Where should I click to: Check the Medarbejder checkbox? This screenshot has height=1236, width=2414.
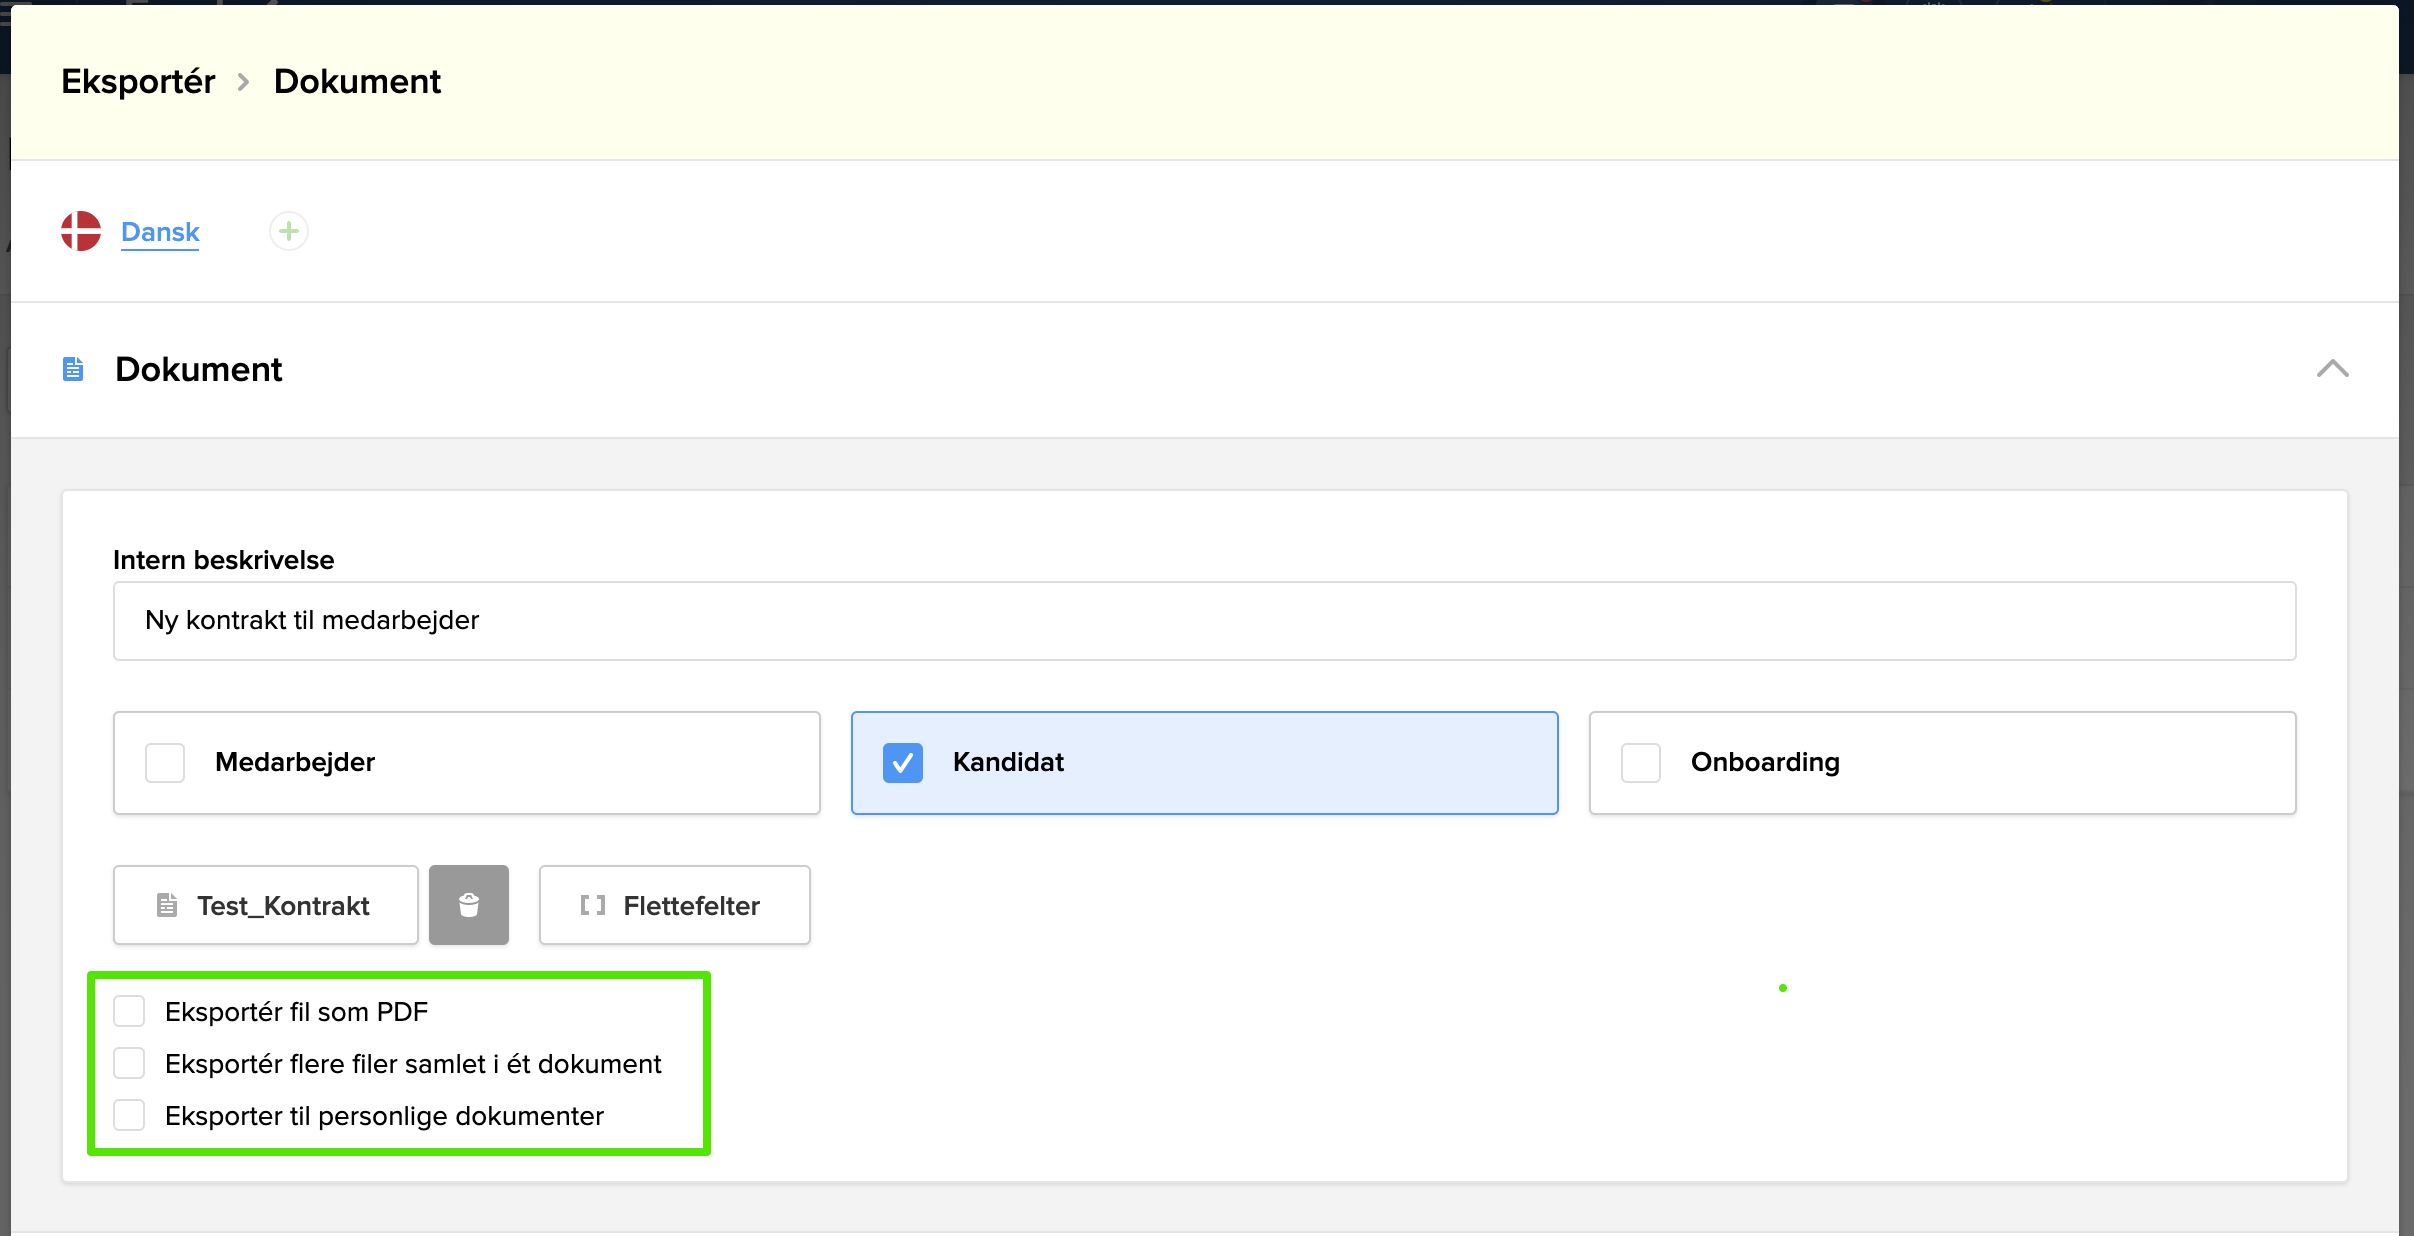[x=165, y=763]
